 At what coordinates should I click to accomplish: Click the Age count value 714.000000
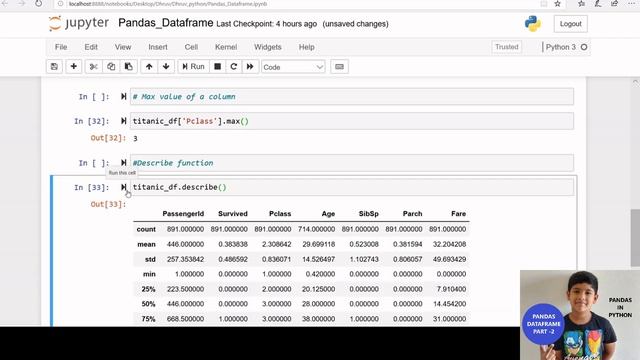pyautogui.click(x=316, y=229)
